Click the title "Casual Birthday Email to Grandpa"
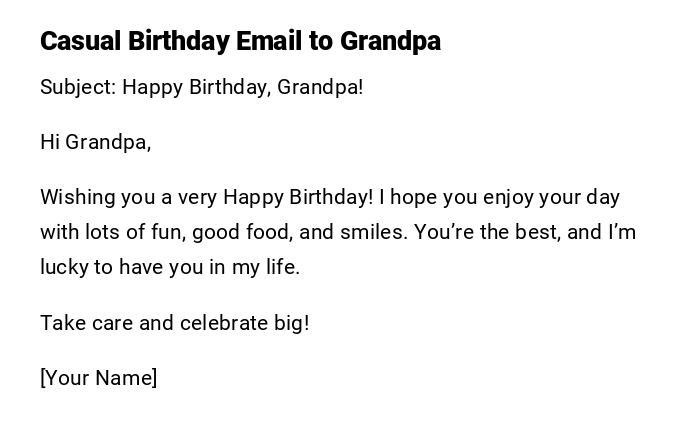Viewport: 700px width, 440px height. [x=240, y=41]
